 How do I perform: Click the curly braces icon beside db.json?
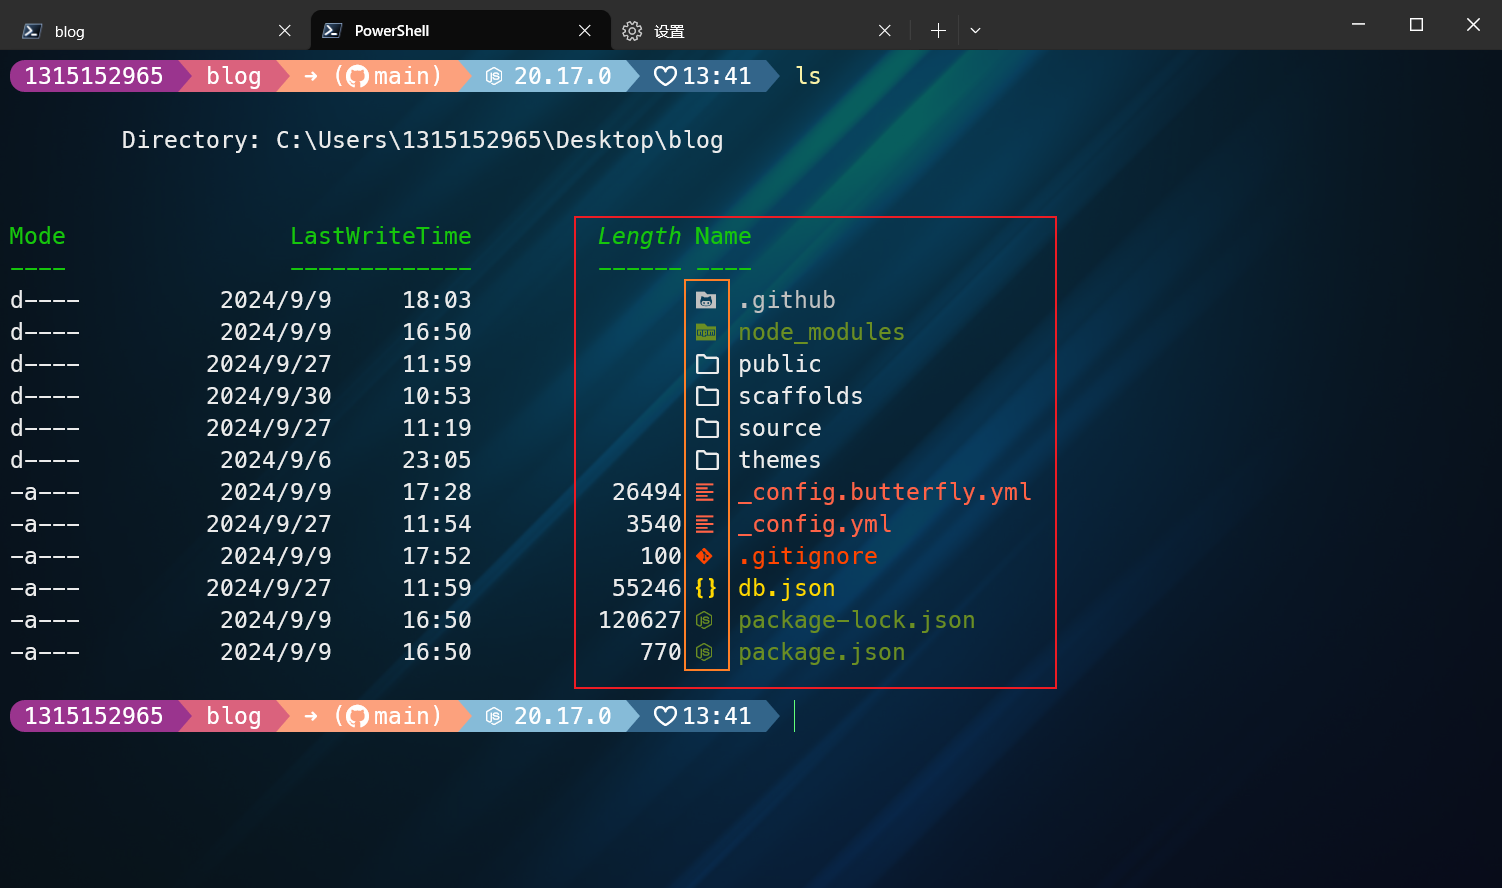pyautogui.click(x=706, y=588)
